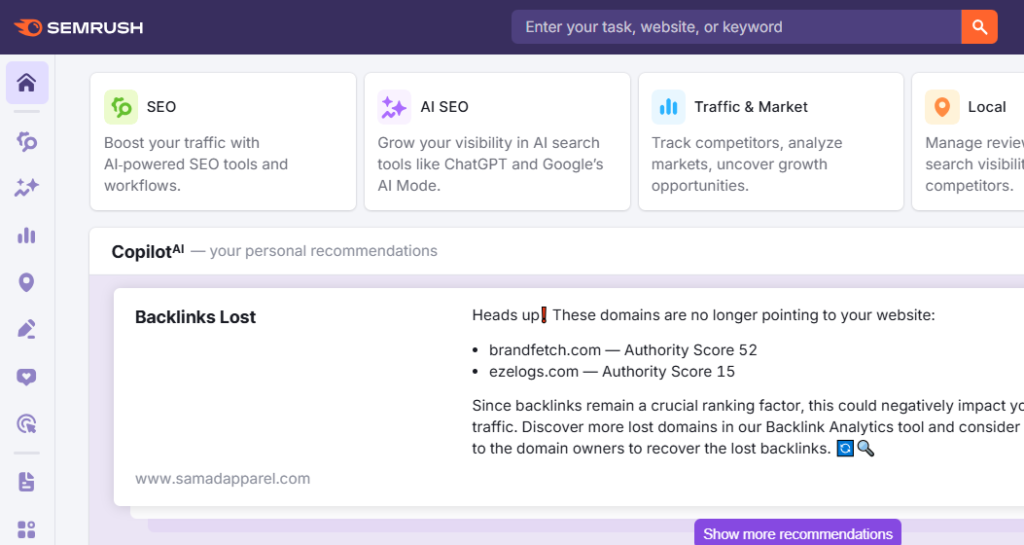Open the SEO toolkit card title
Viewport: 1024px width, 545px height.
tap(161, 107)
